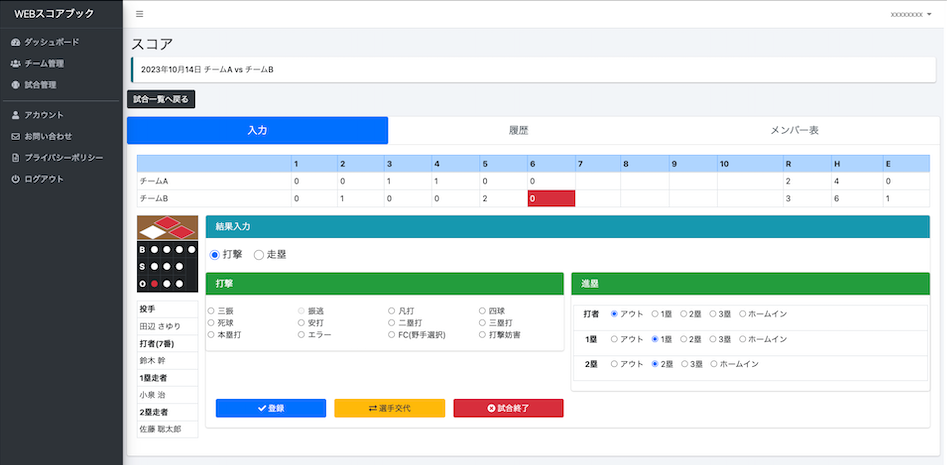Click the highlighted red 6th inning cell
Image resolution: width=947 pixels, height=465 pixels.
(551, 199)
